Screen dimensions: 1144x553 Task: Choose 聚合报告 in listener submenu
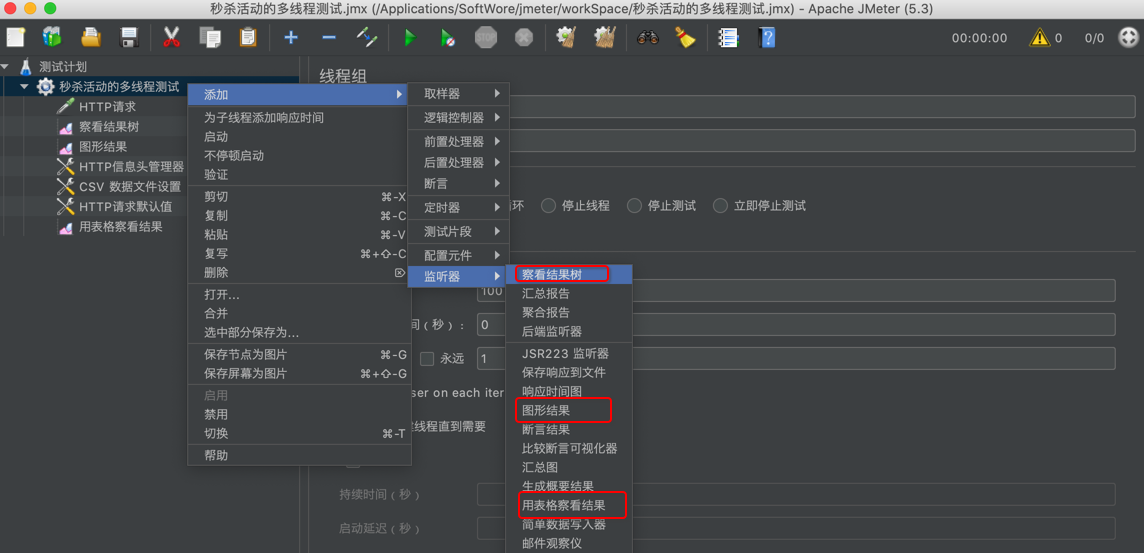point(568,312)
